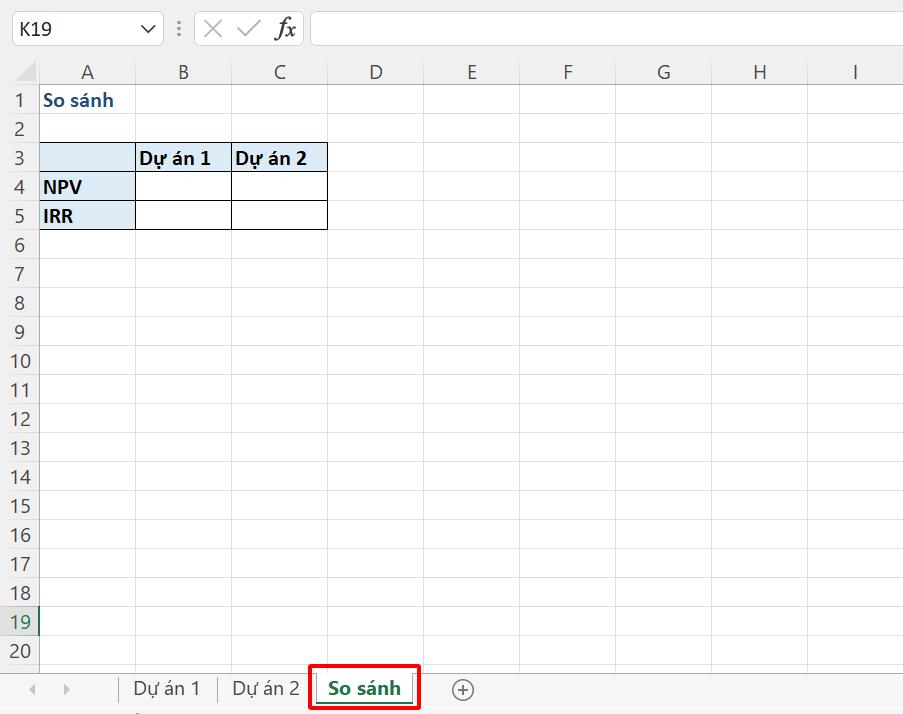Select empty NPV cell under Dự án 2
This screenshot has width=903, height=714.
[x=279, y=187]
